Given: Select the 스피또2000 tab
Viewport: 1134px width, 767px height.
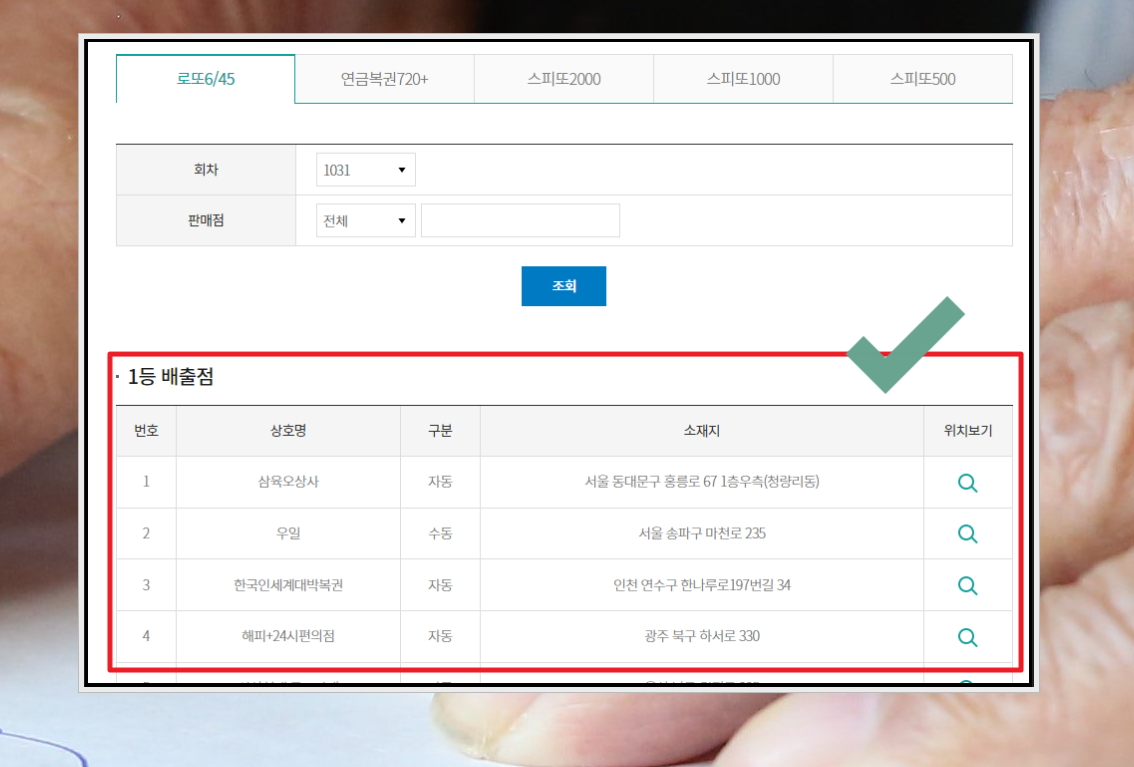Looking at the screenshot, I should tap(564, 79).
